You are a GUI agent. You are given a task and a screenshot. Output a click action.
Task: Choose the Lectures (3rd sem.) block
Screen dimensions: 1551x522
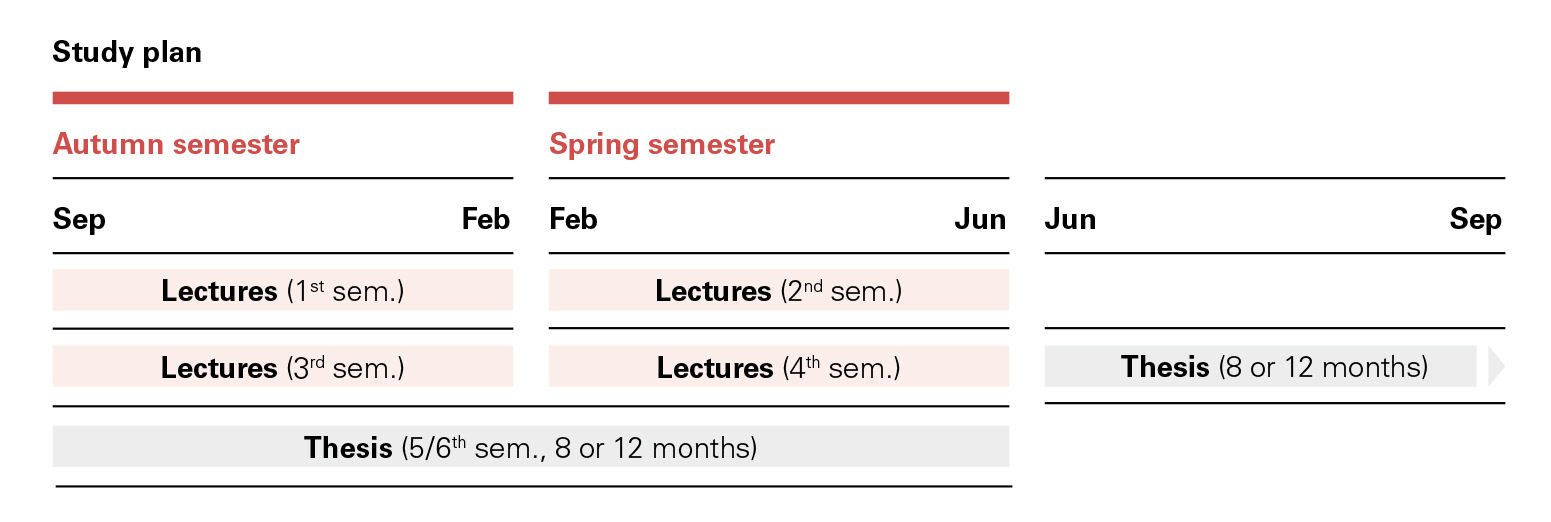(282, 367)
